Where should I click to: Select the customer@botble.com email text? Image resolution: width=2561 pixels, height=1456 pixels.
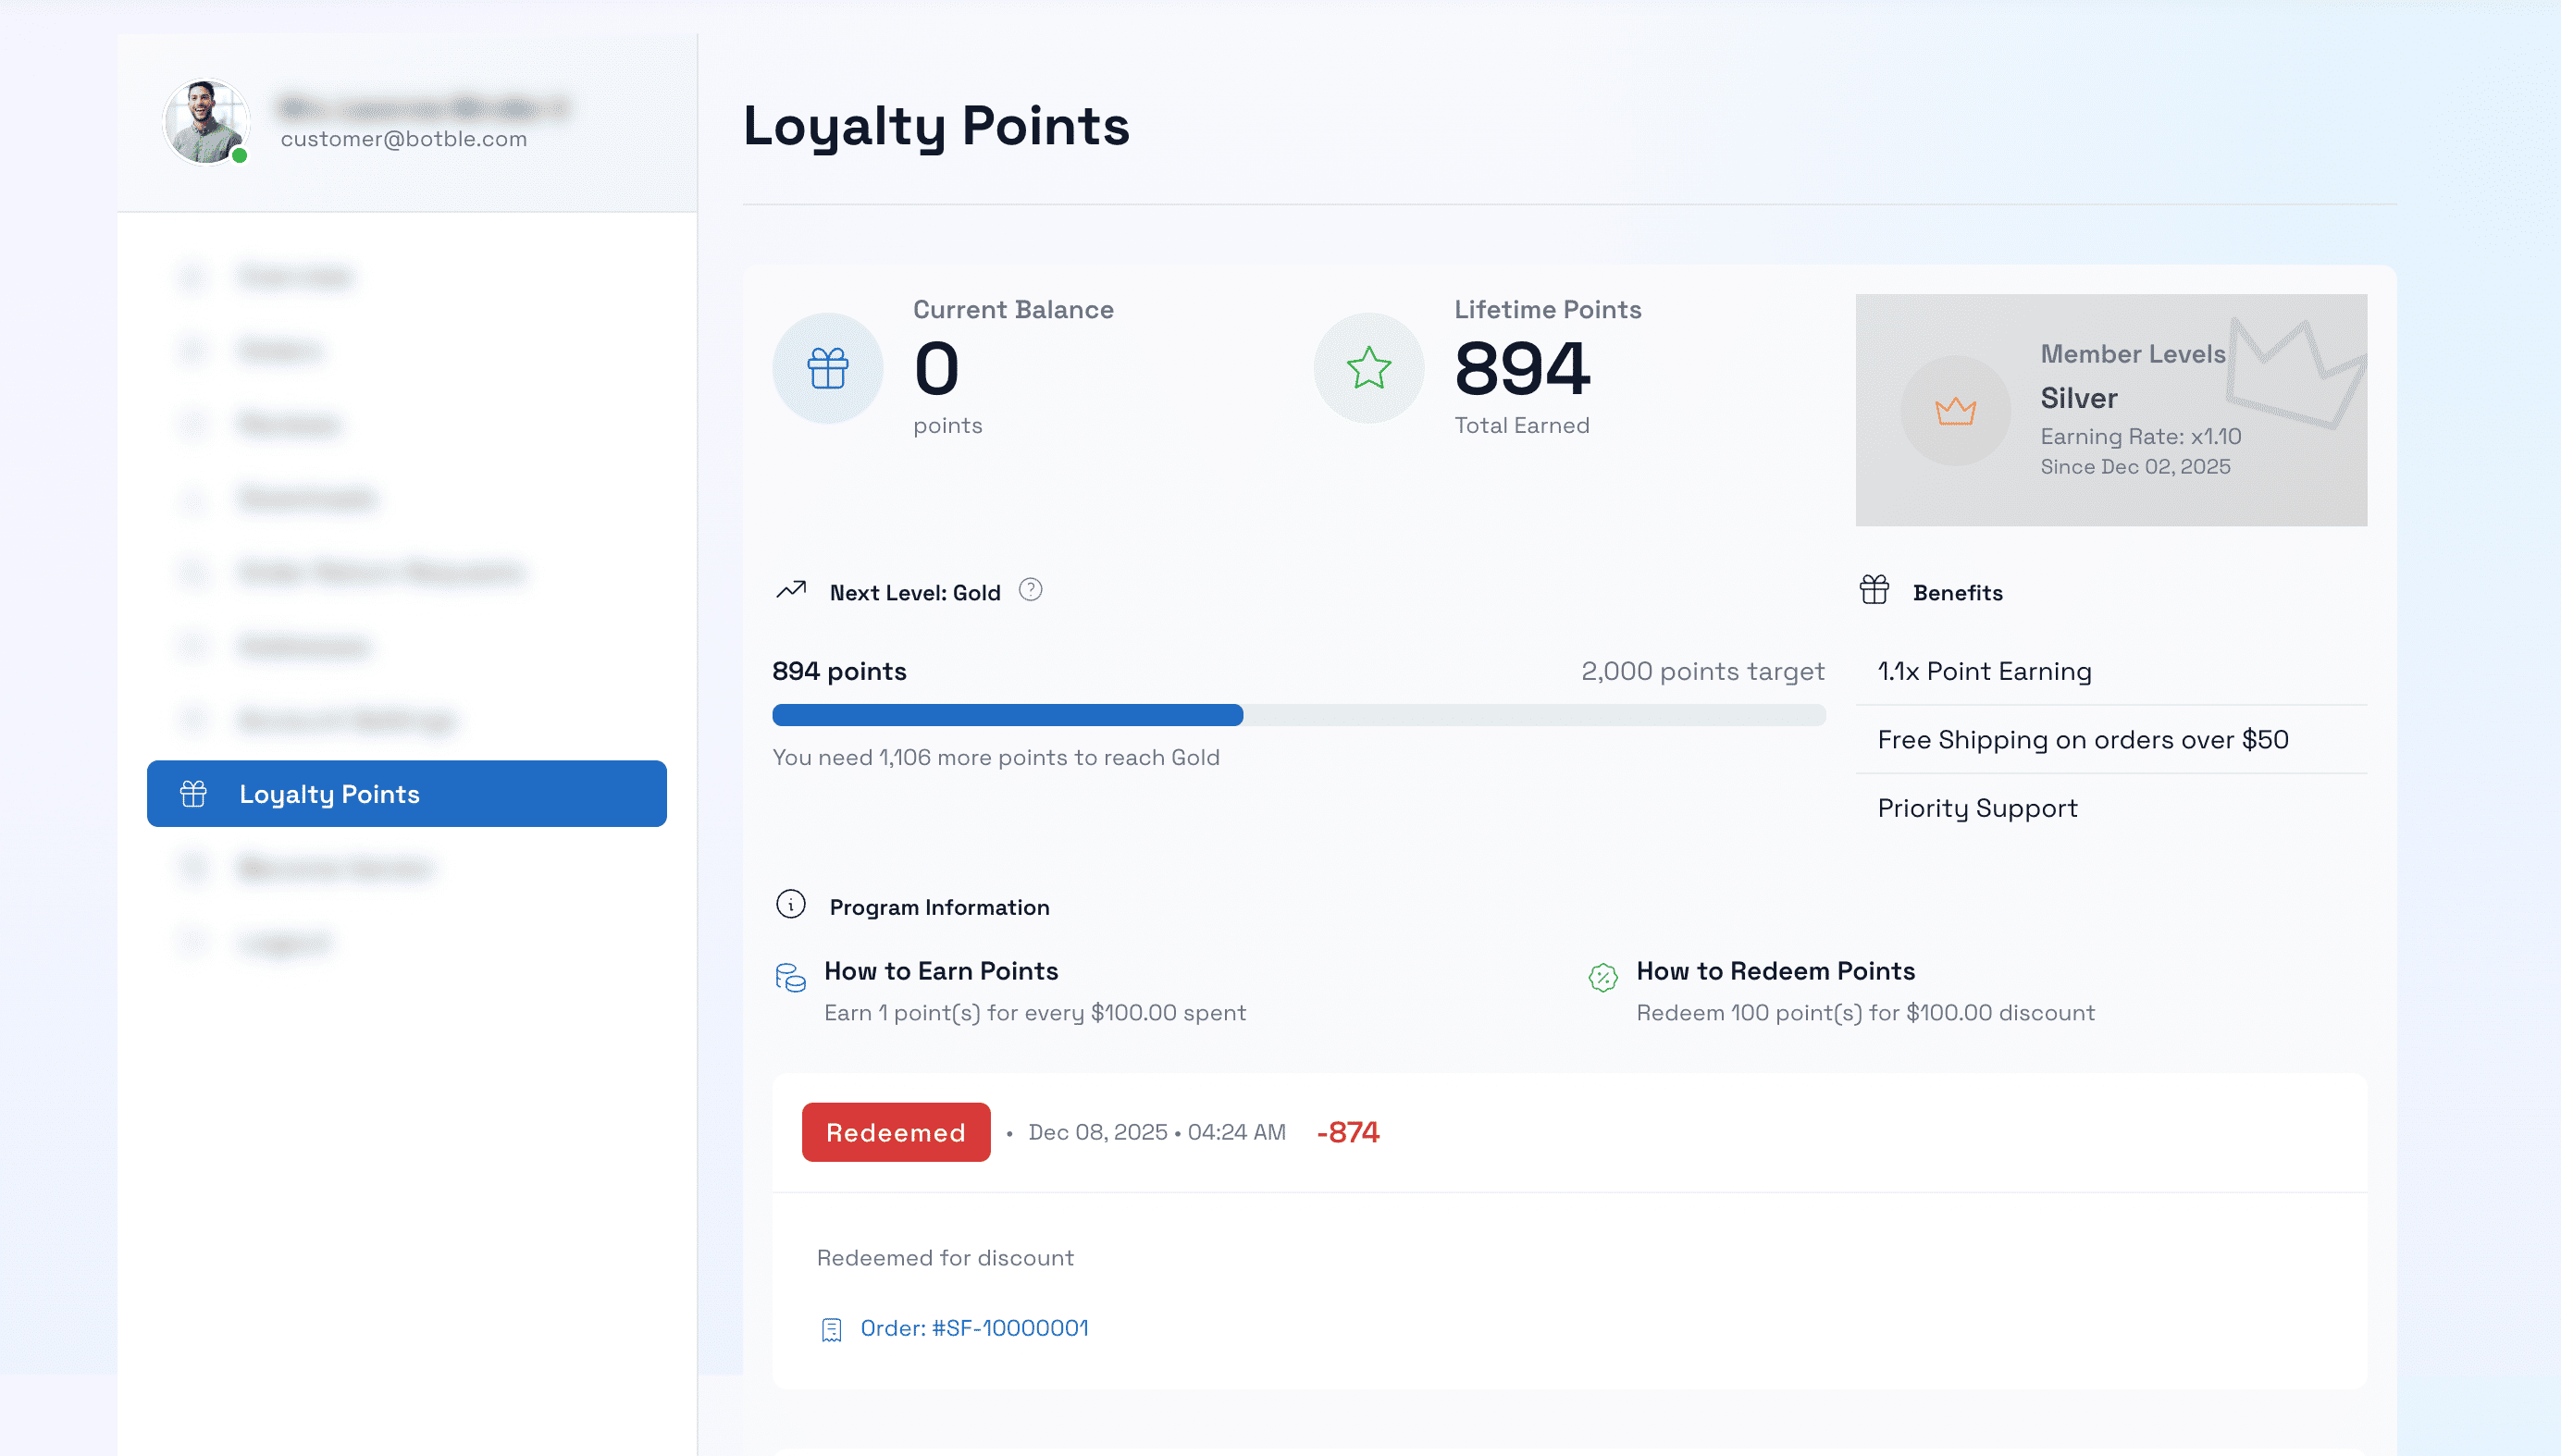404,139
